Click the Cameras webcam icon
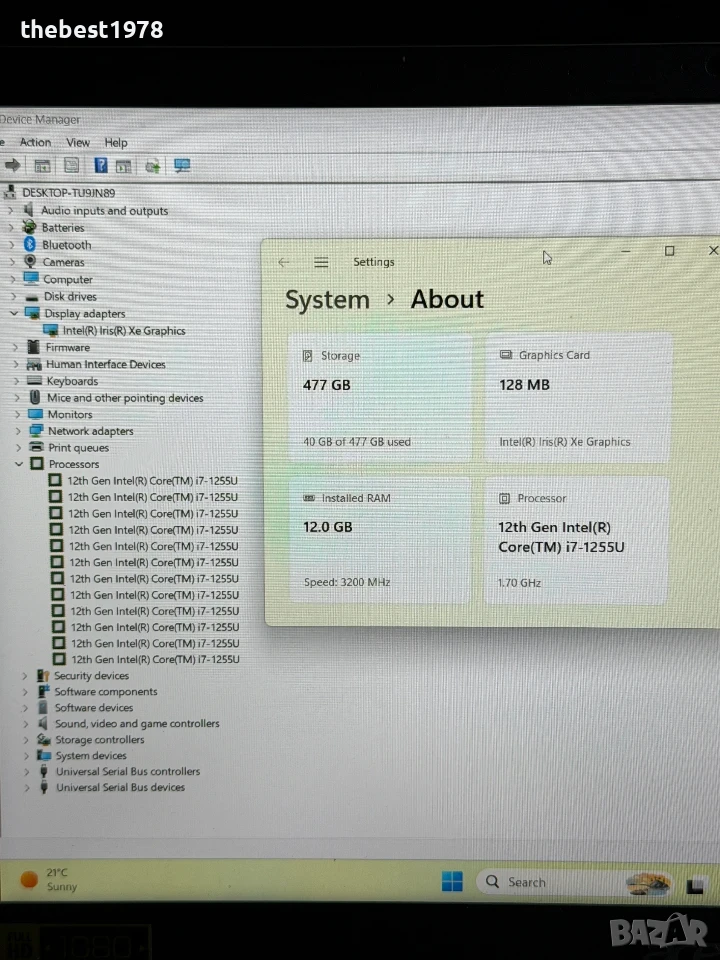Viewport: 720px width, 960px height. [30, 261]
